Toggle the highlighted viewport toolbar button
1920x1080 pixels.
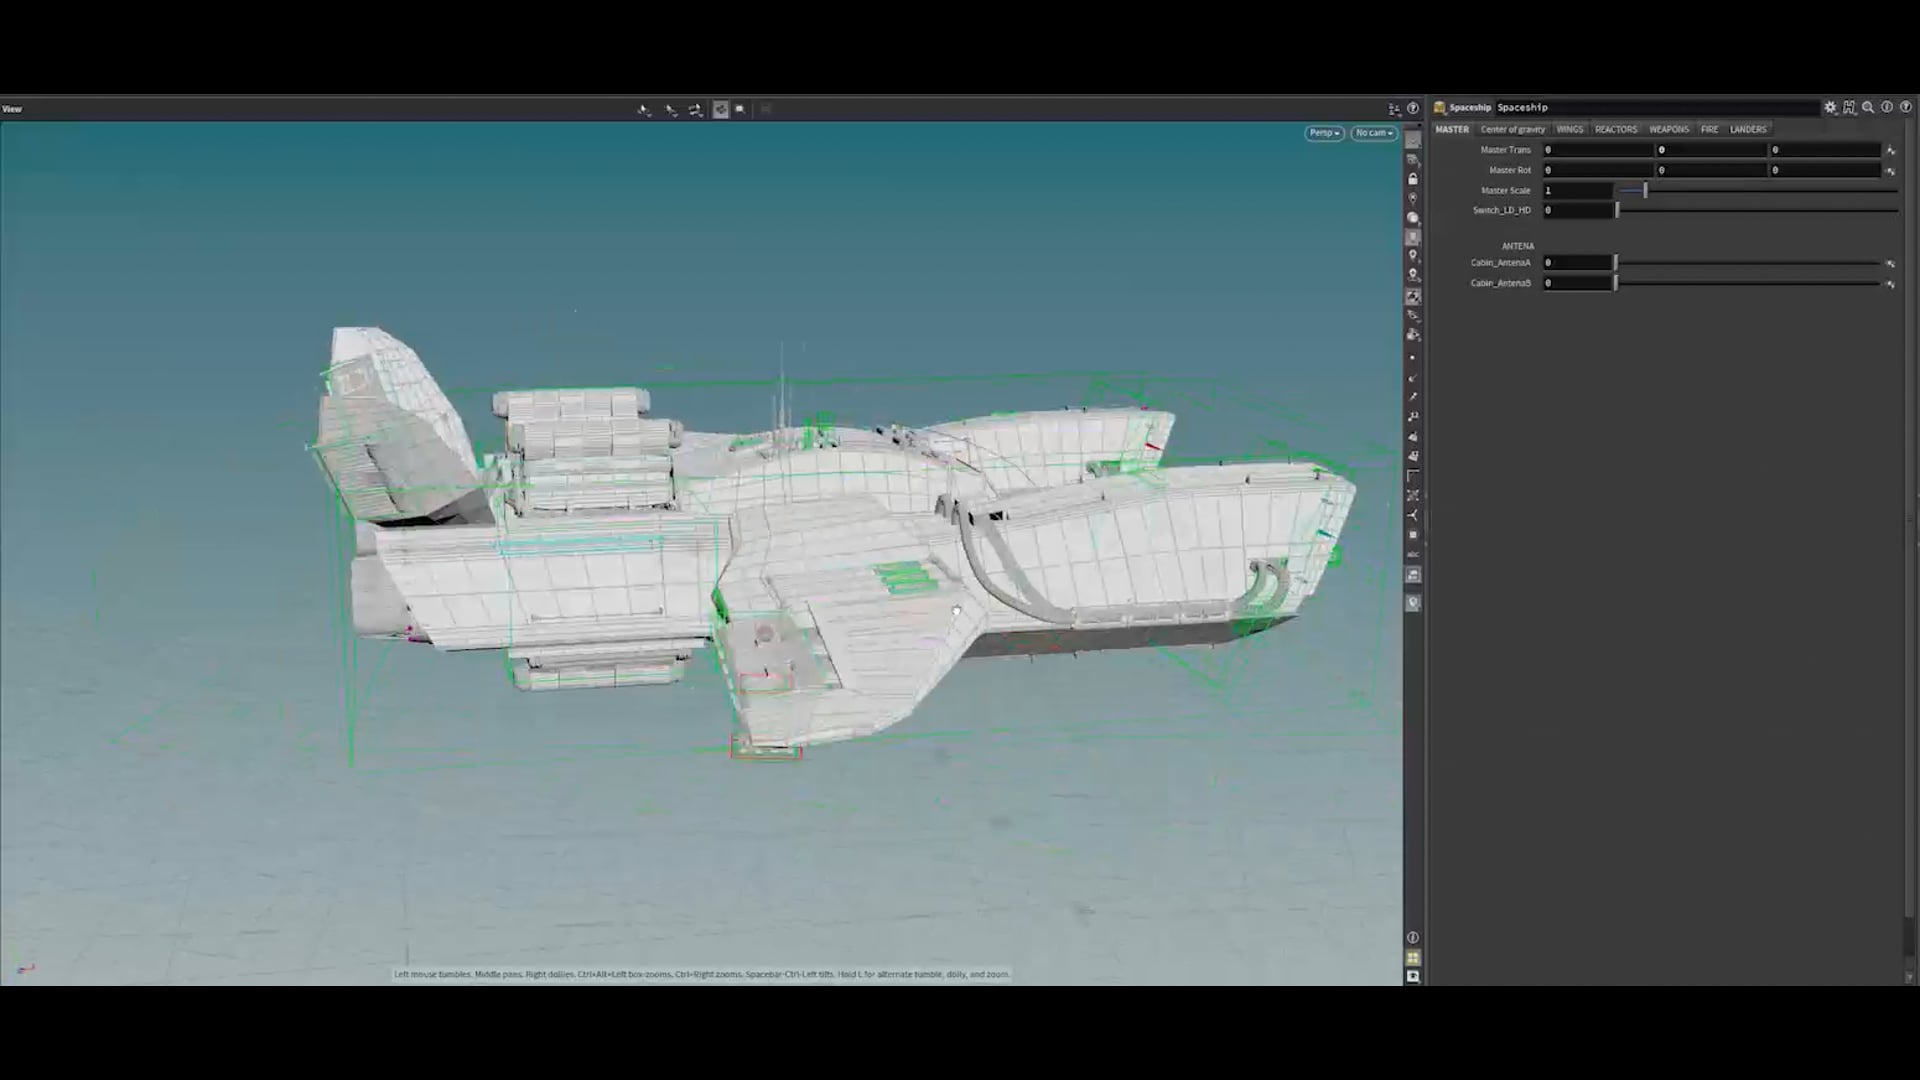point(721,109)
